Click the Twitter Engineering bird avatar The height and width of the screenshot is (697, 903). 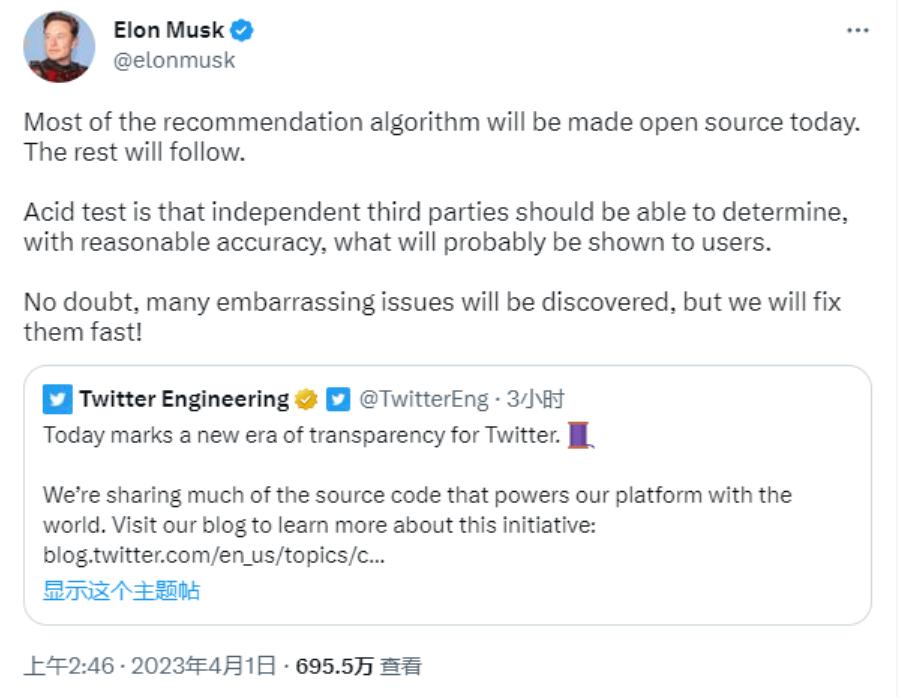tap(58, 400)
